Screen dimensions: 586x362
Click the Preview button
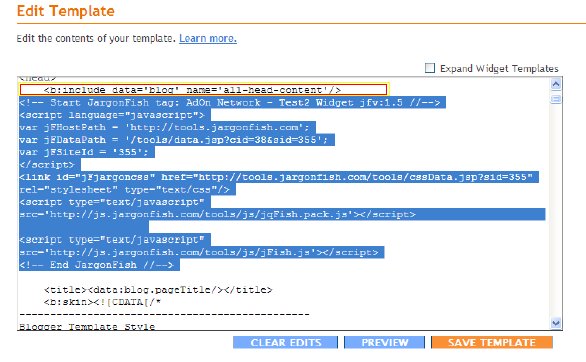point(384,343)
